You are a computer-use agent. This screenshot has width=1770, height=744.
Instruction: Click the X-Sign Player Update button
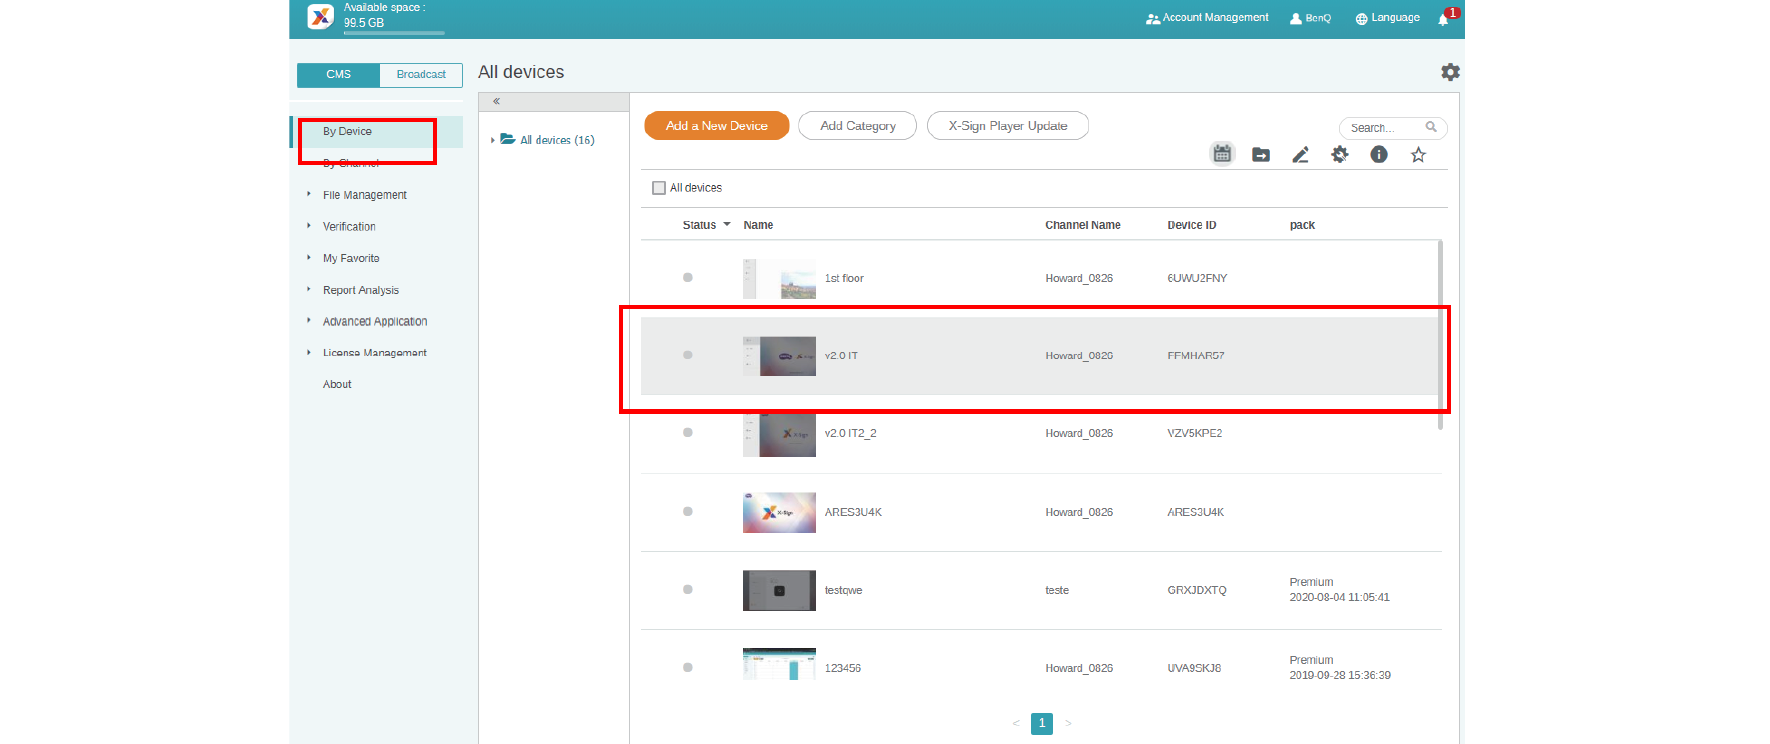point(1007,126)
